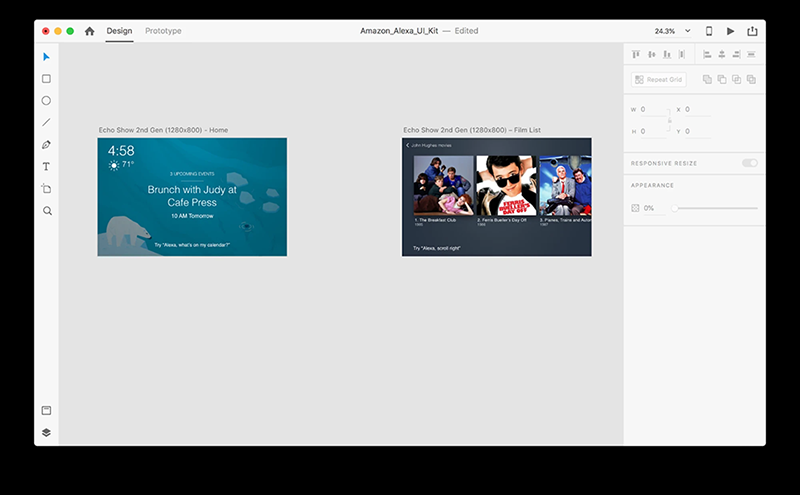This screenshot has width=800, height=495.
Task: Align objects to top edge
Action: pos(636,54)
